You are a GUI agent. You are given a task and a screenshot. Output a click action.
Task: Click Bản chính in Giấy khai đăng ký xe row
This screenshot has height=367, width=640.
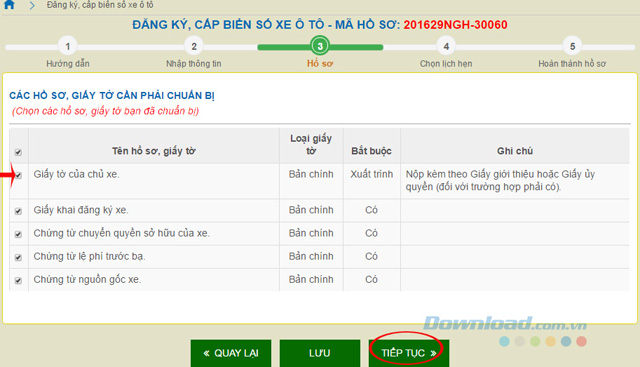tap(311, 210)
